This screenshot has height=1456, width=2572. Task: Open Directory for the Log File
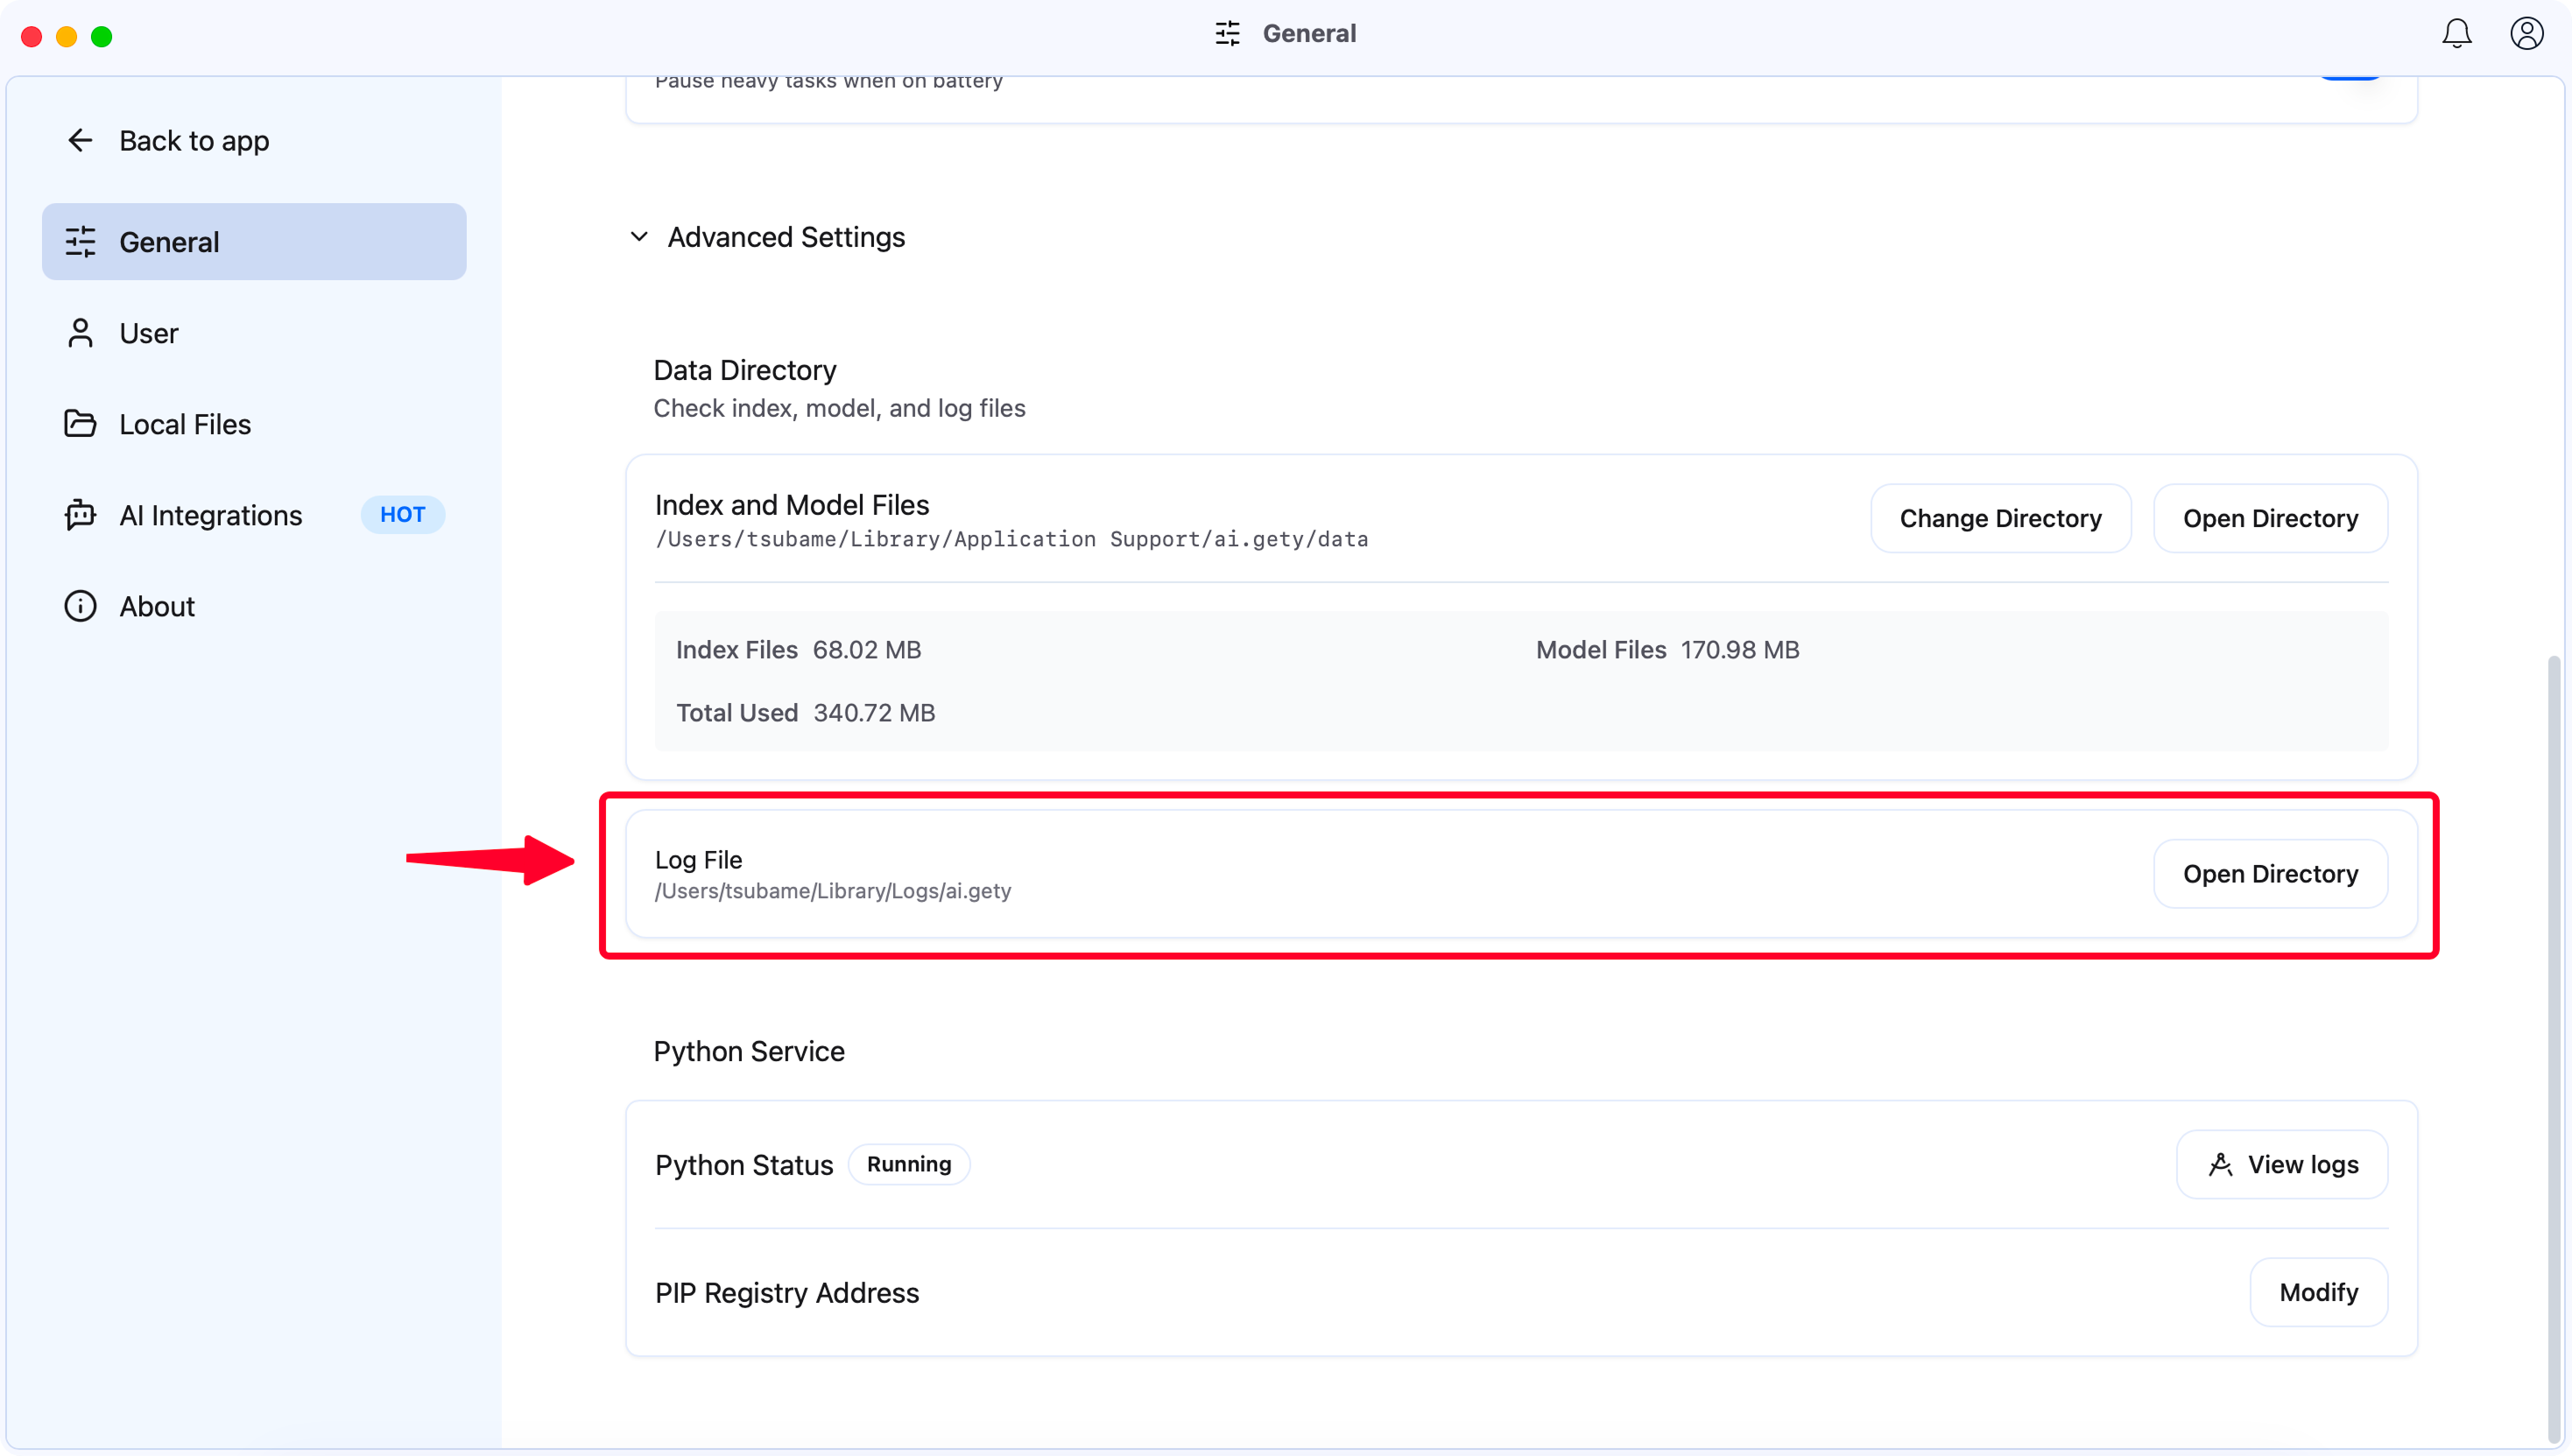2270,874
